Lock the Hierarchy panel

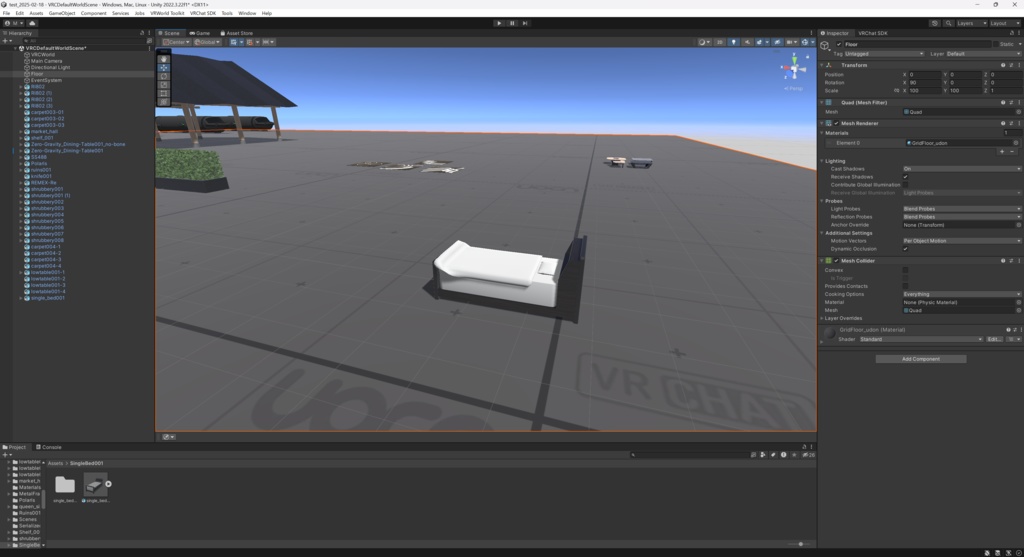click(142, 33)
